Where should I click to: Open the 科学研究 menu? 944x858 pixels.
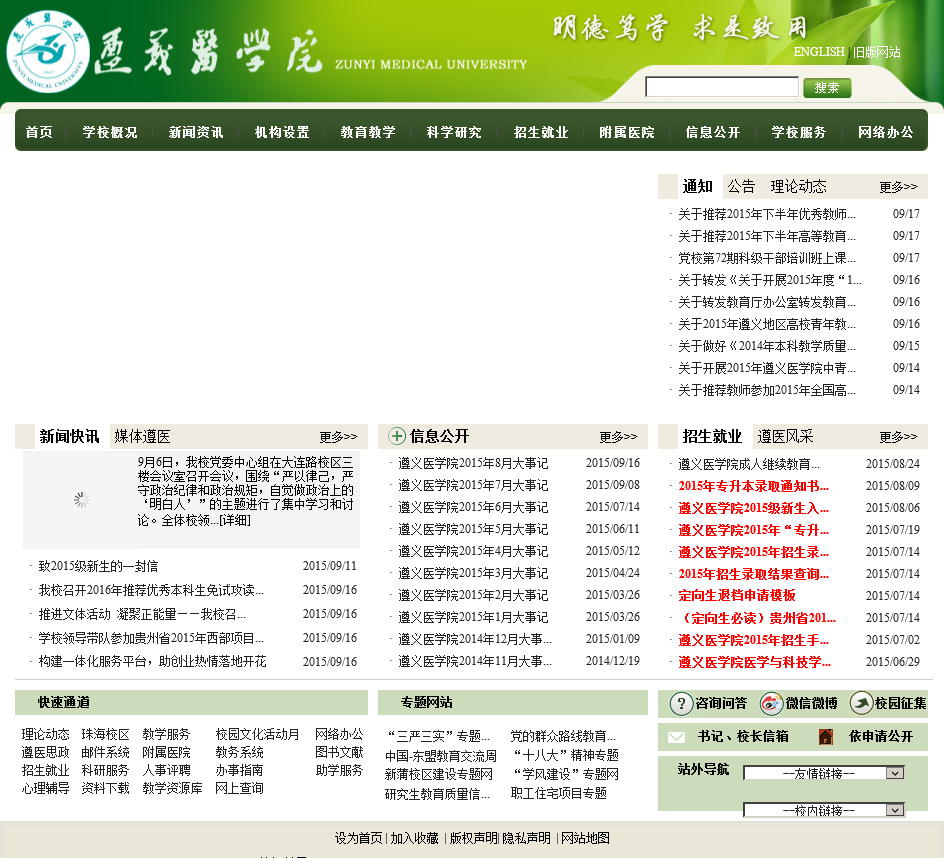pyautogui.click(x=454, y=132)
